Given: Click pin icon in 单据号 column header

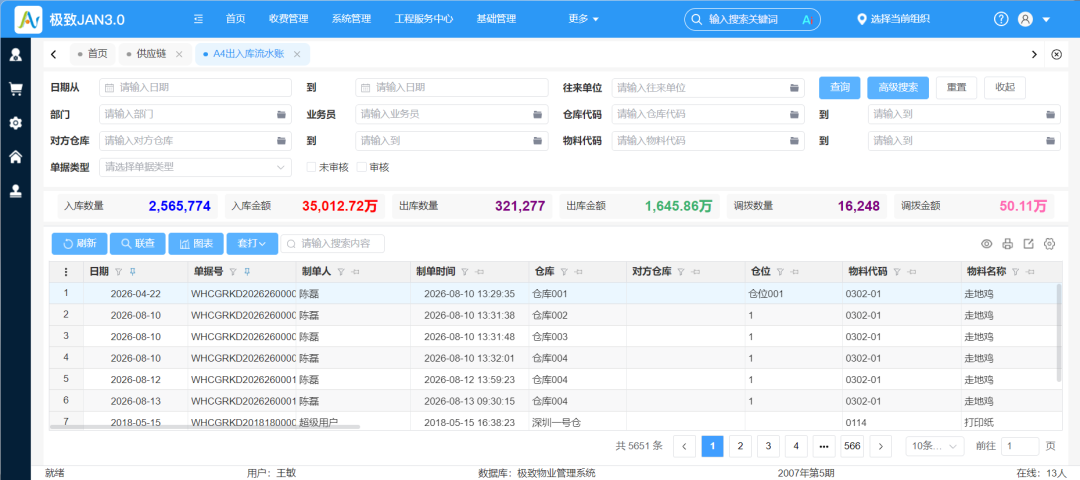Looking at the screenshot, I should (247, 272).
